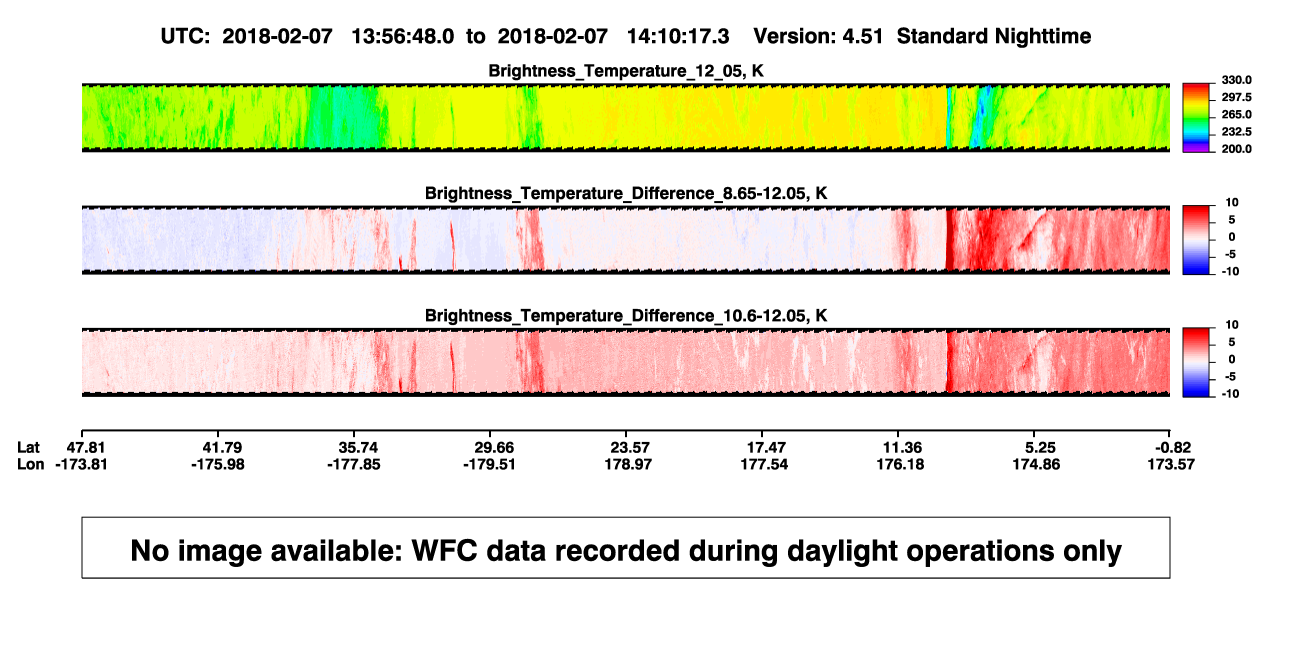Click the Lon axis label
This screenshot has width=1300, height=667.
point(30,464)
